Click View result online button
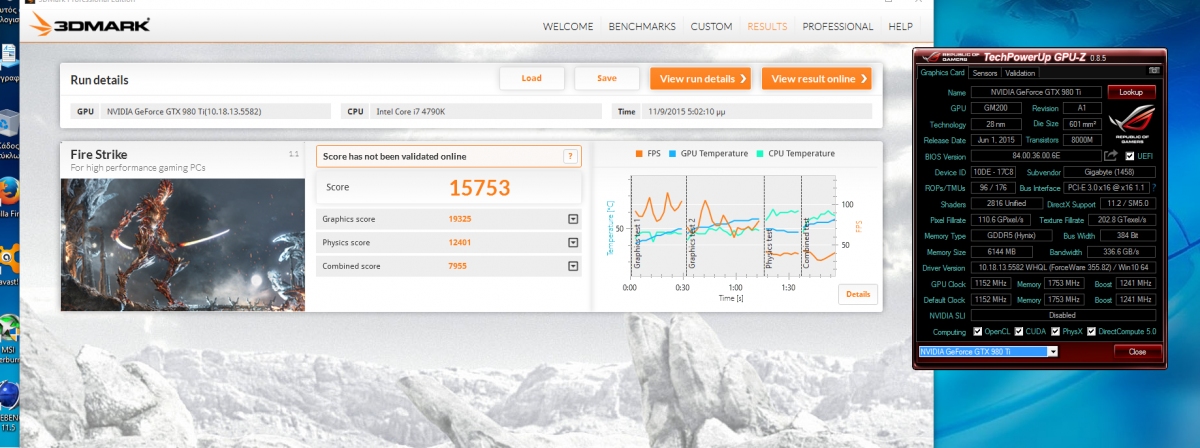This screenshot has height=448, width=1200. [x=816, y=78]
